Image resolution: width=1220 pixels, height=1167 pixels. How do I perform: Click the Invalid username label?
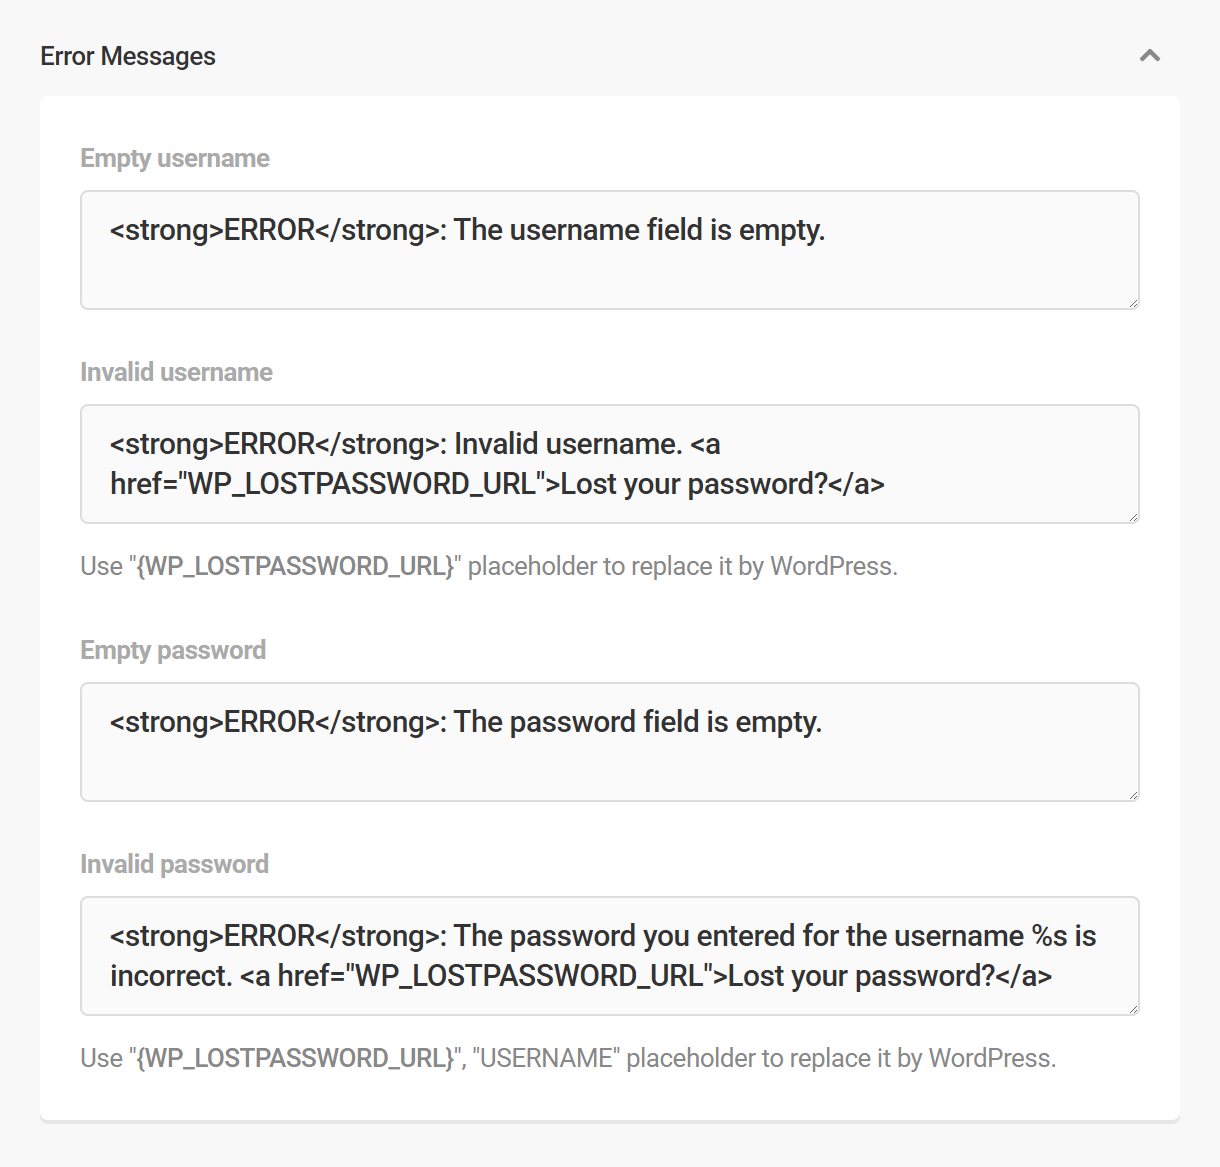pos(176,371)
